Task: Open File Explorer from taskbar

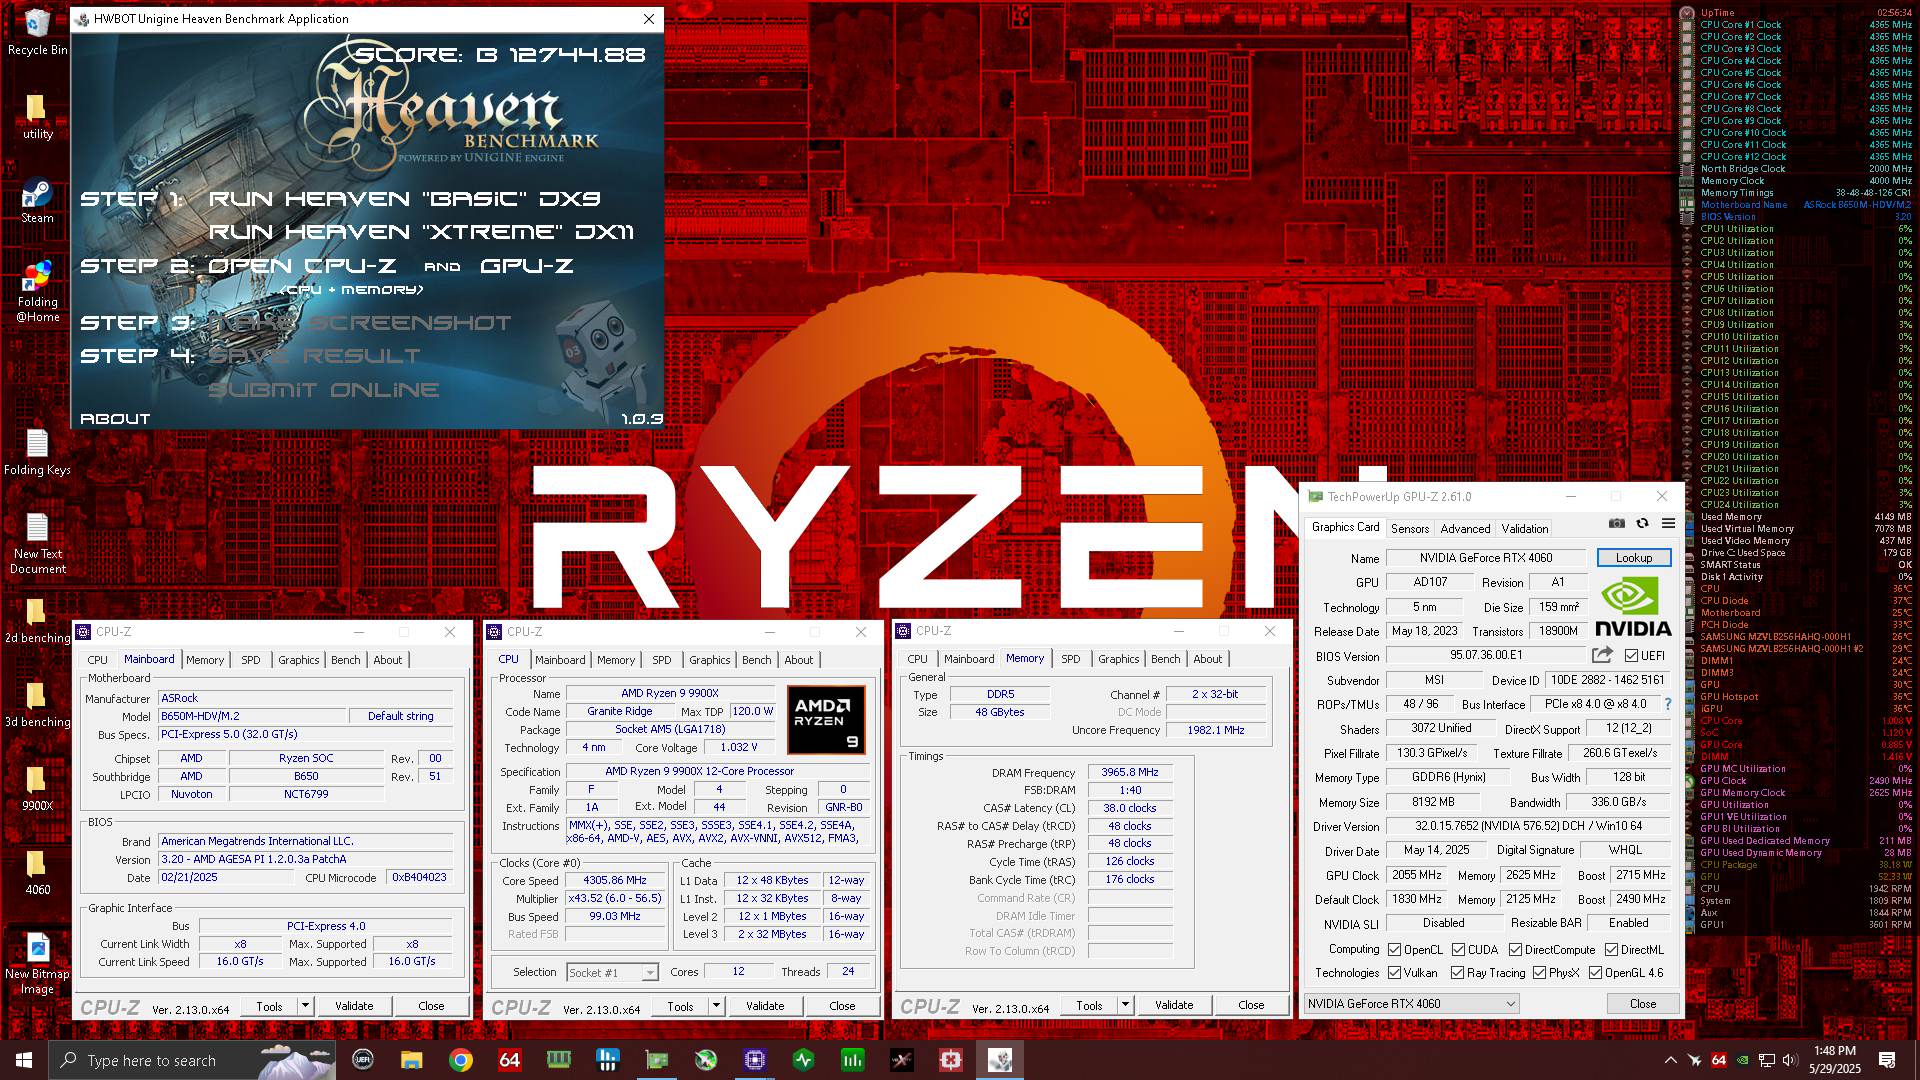Action: (411, 1060)
